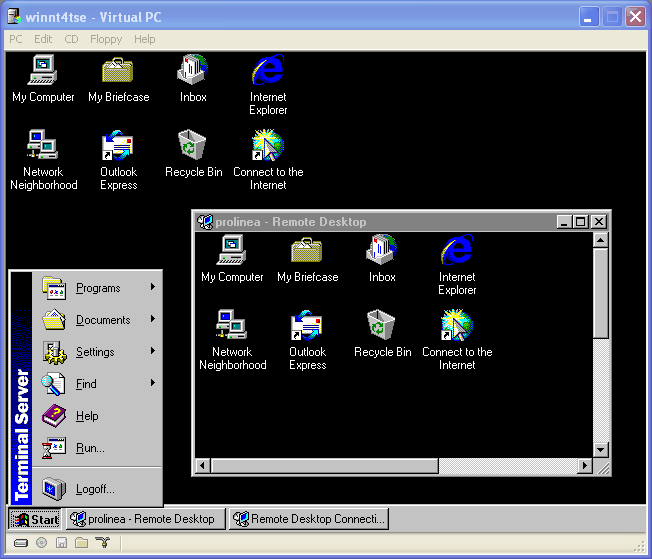Open Help from the Start menu
The width and height of the screenshot is (652, 559).
pos(97,416)
